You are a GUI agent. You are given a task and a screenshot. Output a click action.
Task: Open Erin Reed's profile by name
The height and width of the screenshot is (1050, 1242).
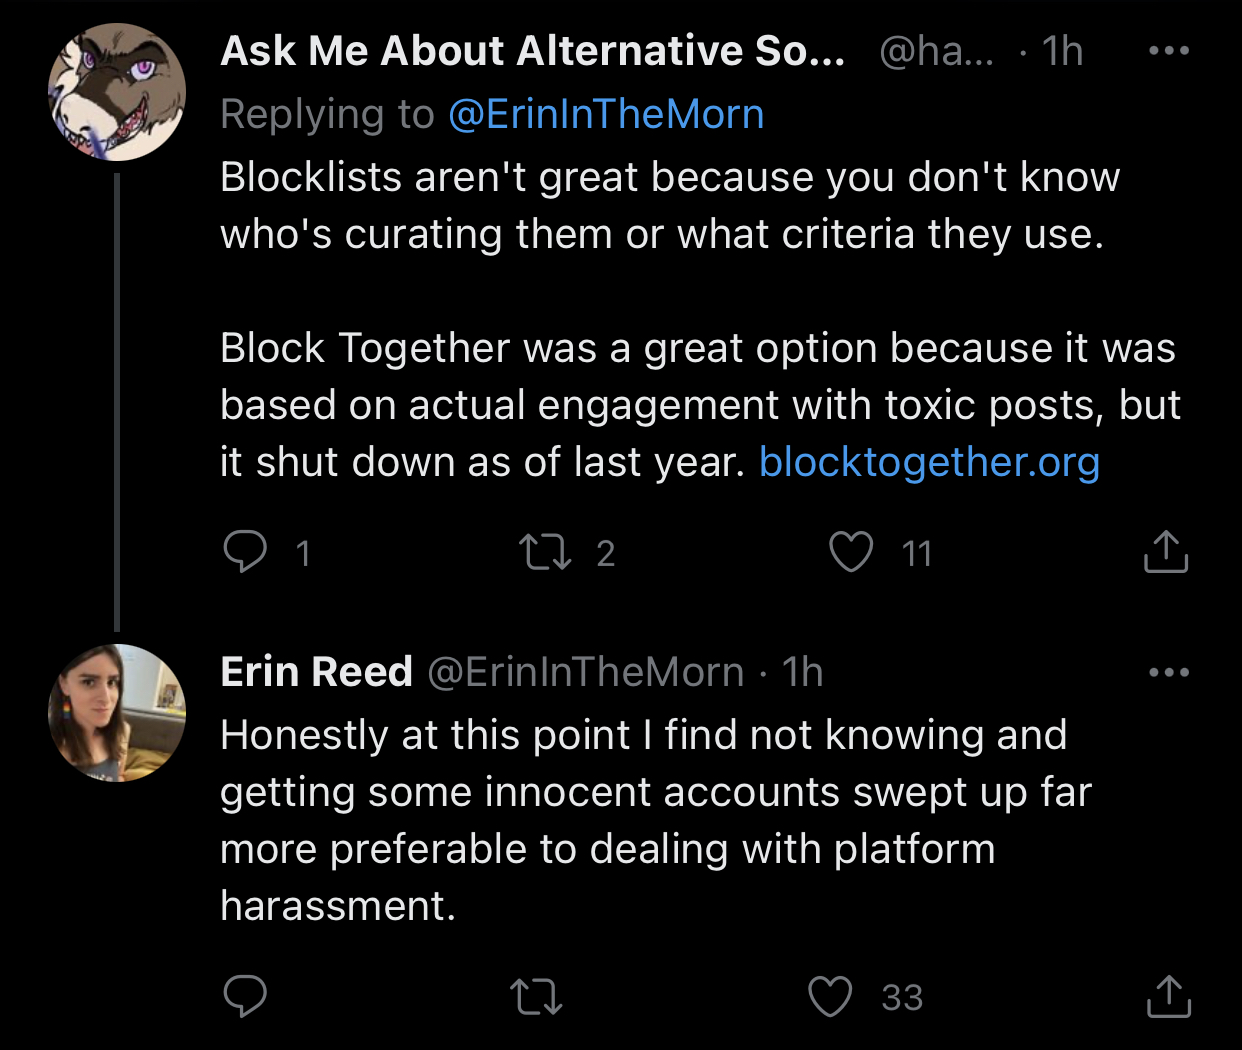coord(316,672)
